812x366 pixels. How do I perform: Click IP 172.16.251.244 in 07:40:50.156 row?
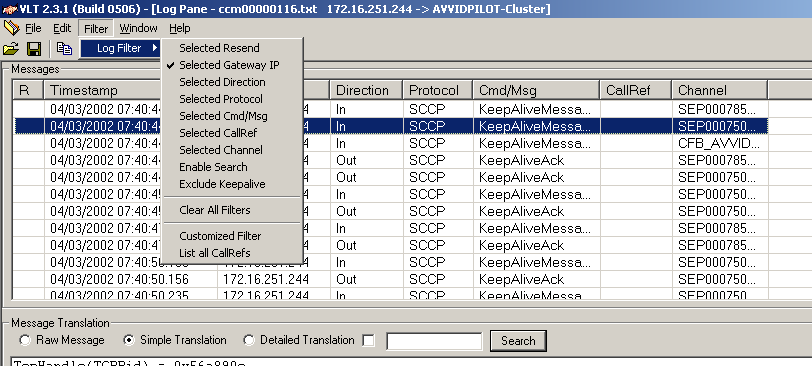(266, 280)
